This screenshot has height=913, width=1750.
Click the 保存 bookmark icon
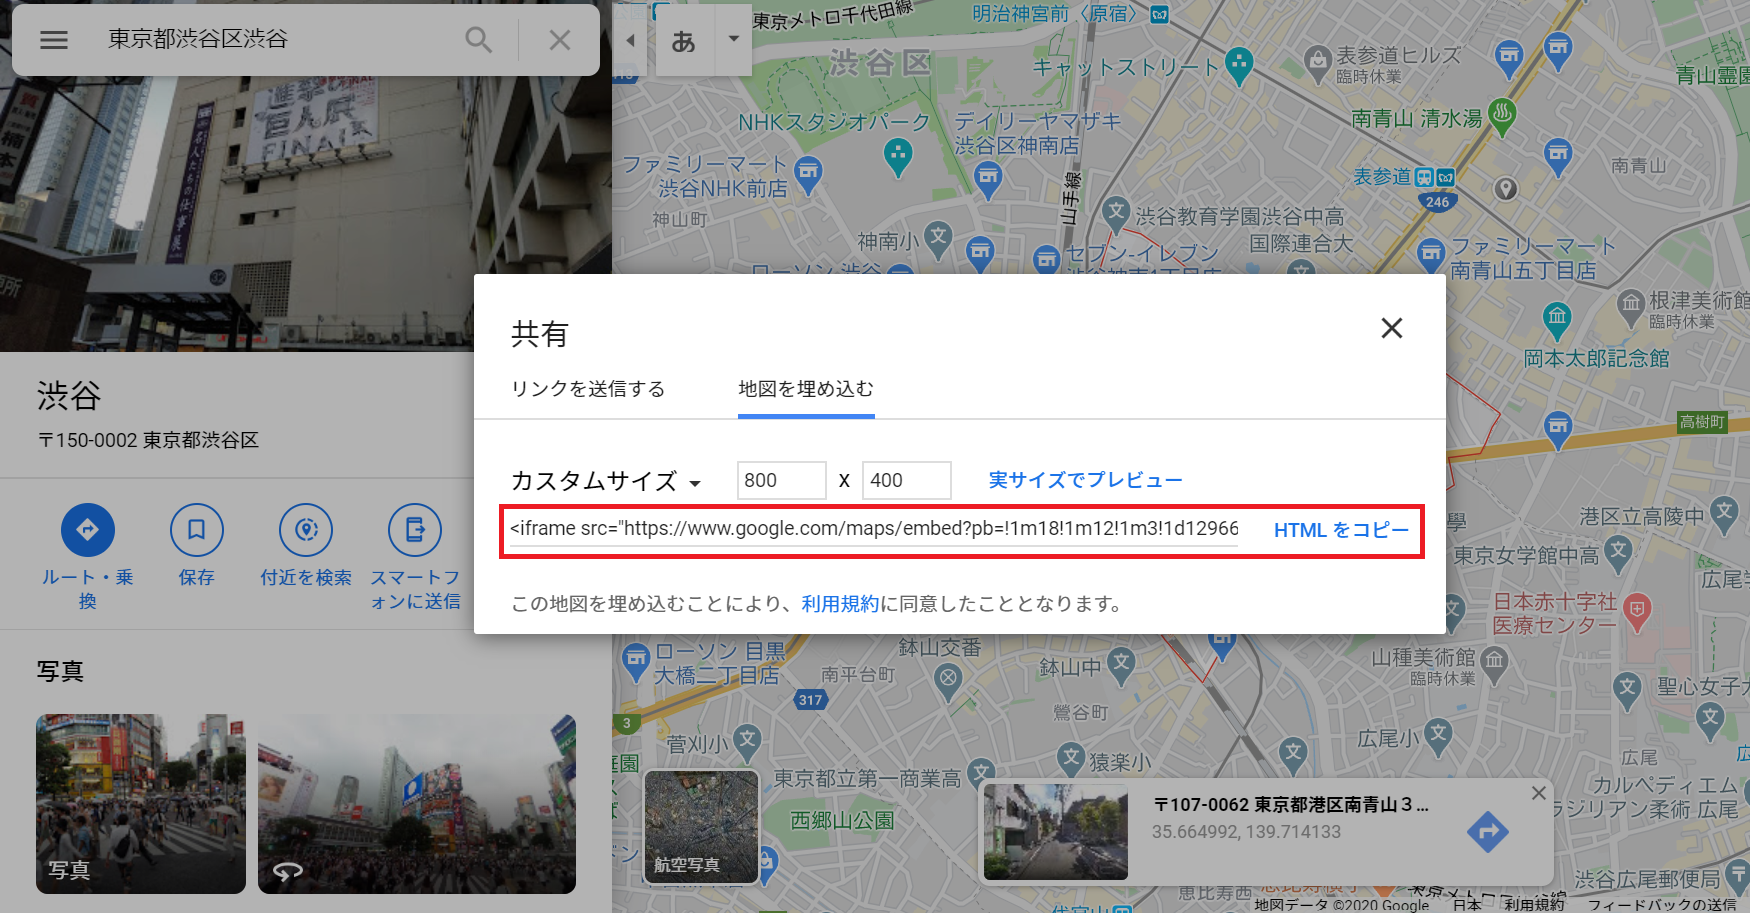click(197, 530)
